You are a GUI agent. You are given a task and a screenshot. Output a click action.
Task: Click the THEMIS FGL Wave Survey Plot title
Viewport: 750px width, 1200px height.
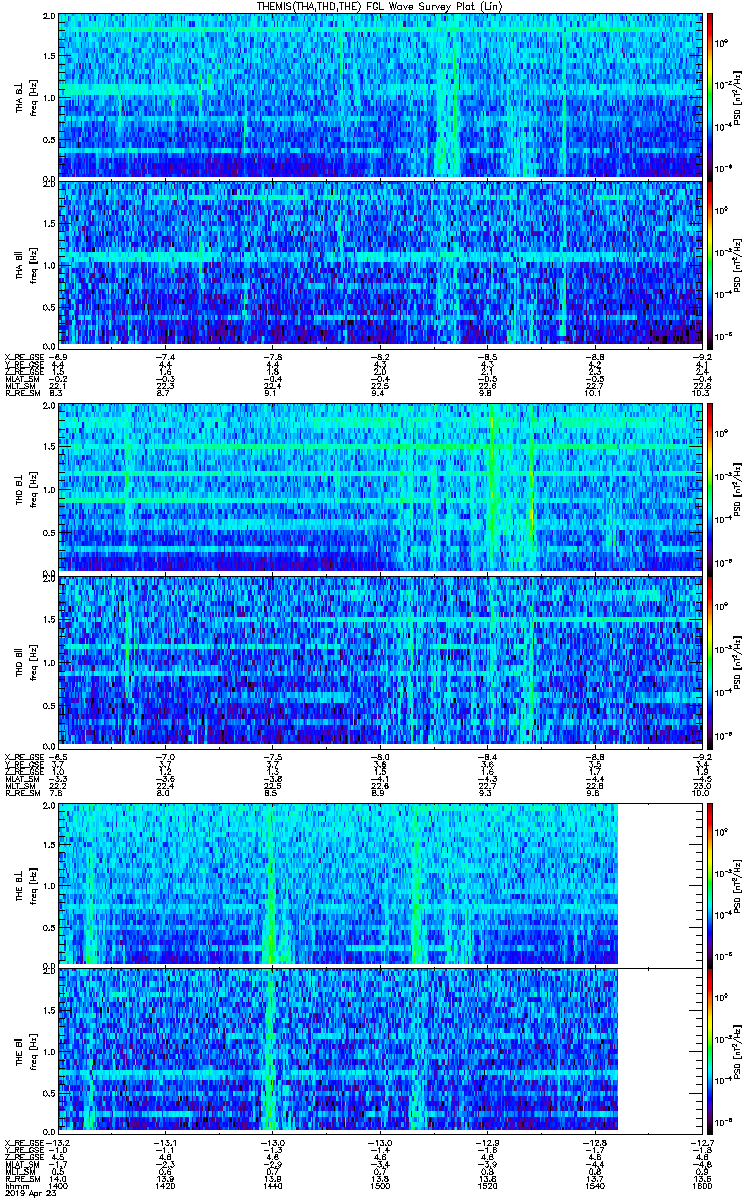379,6
